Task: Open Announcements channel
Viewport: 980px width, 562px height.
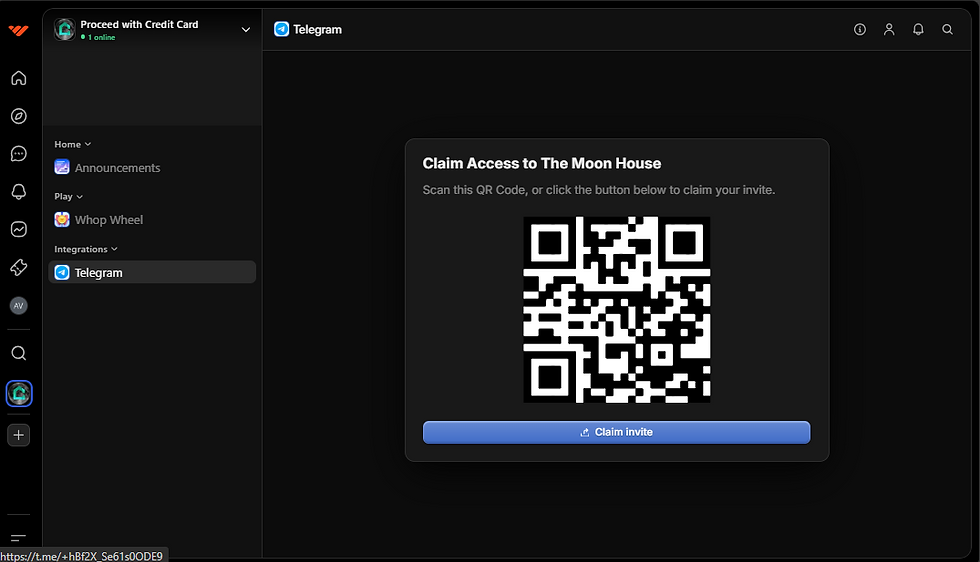Action: click(x=152, y=168)
